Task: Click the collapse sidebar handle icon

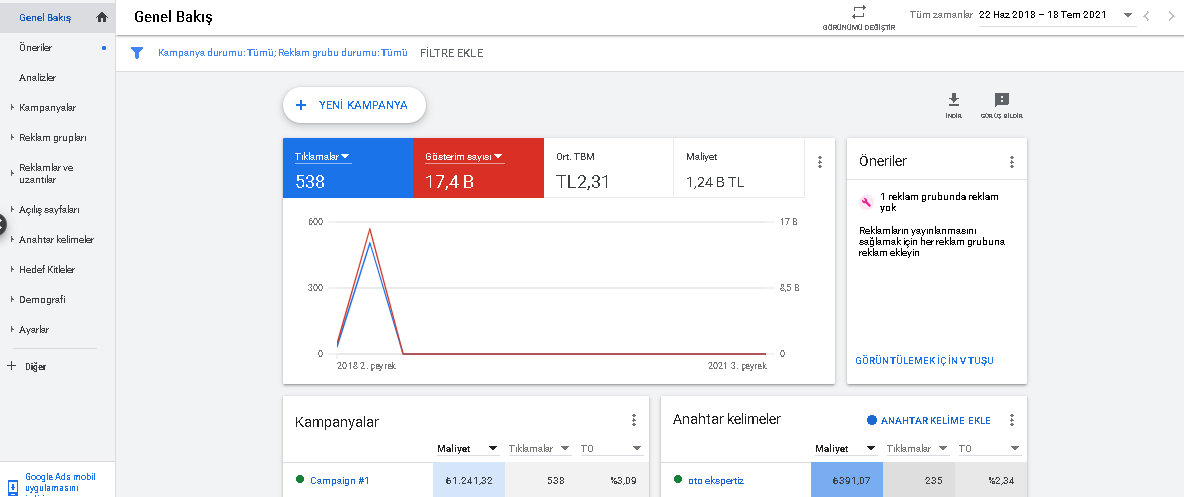Action: pos(2,224)
